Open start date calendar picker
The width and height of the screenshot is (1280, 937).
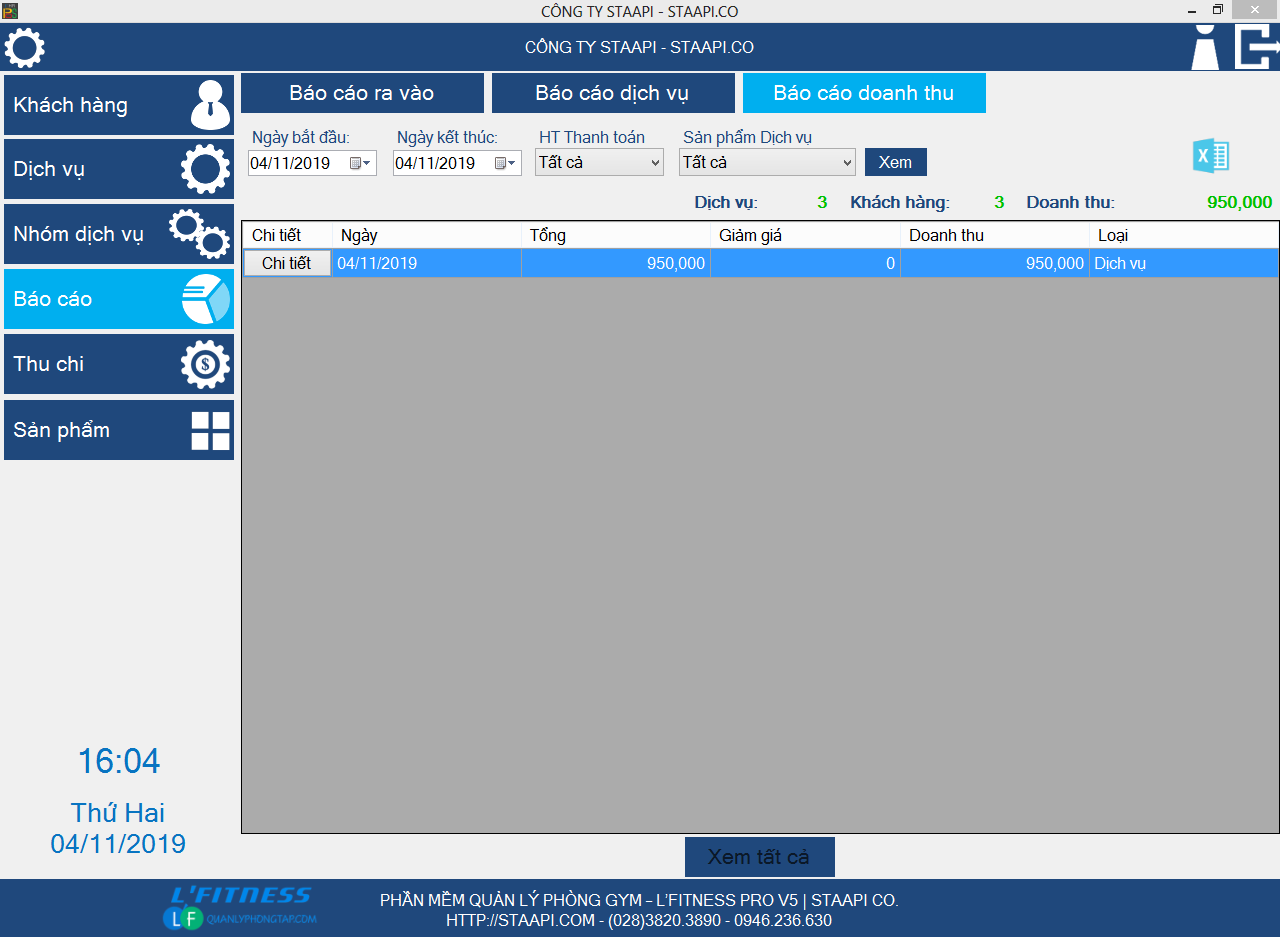click(x=360, y=163)
